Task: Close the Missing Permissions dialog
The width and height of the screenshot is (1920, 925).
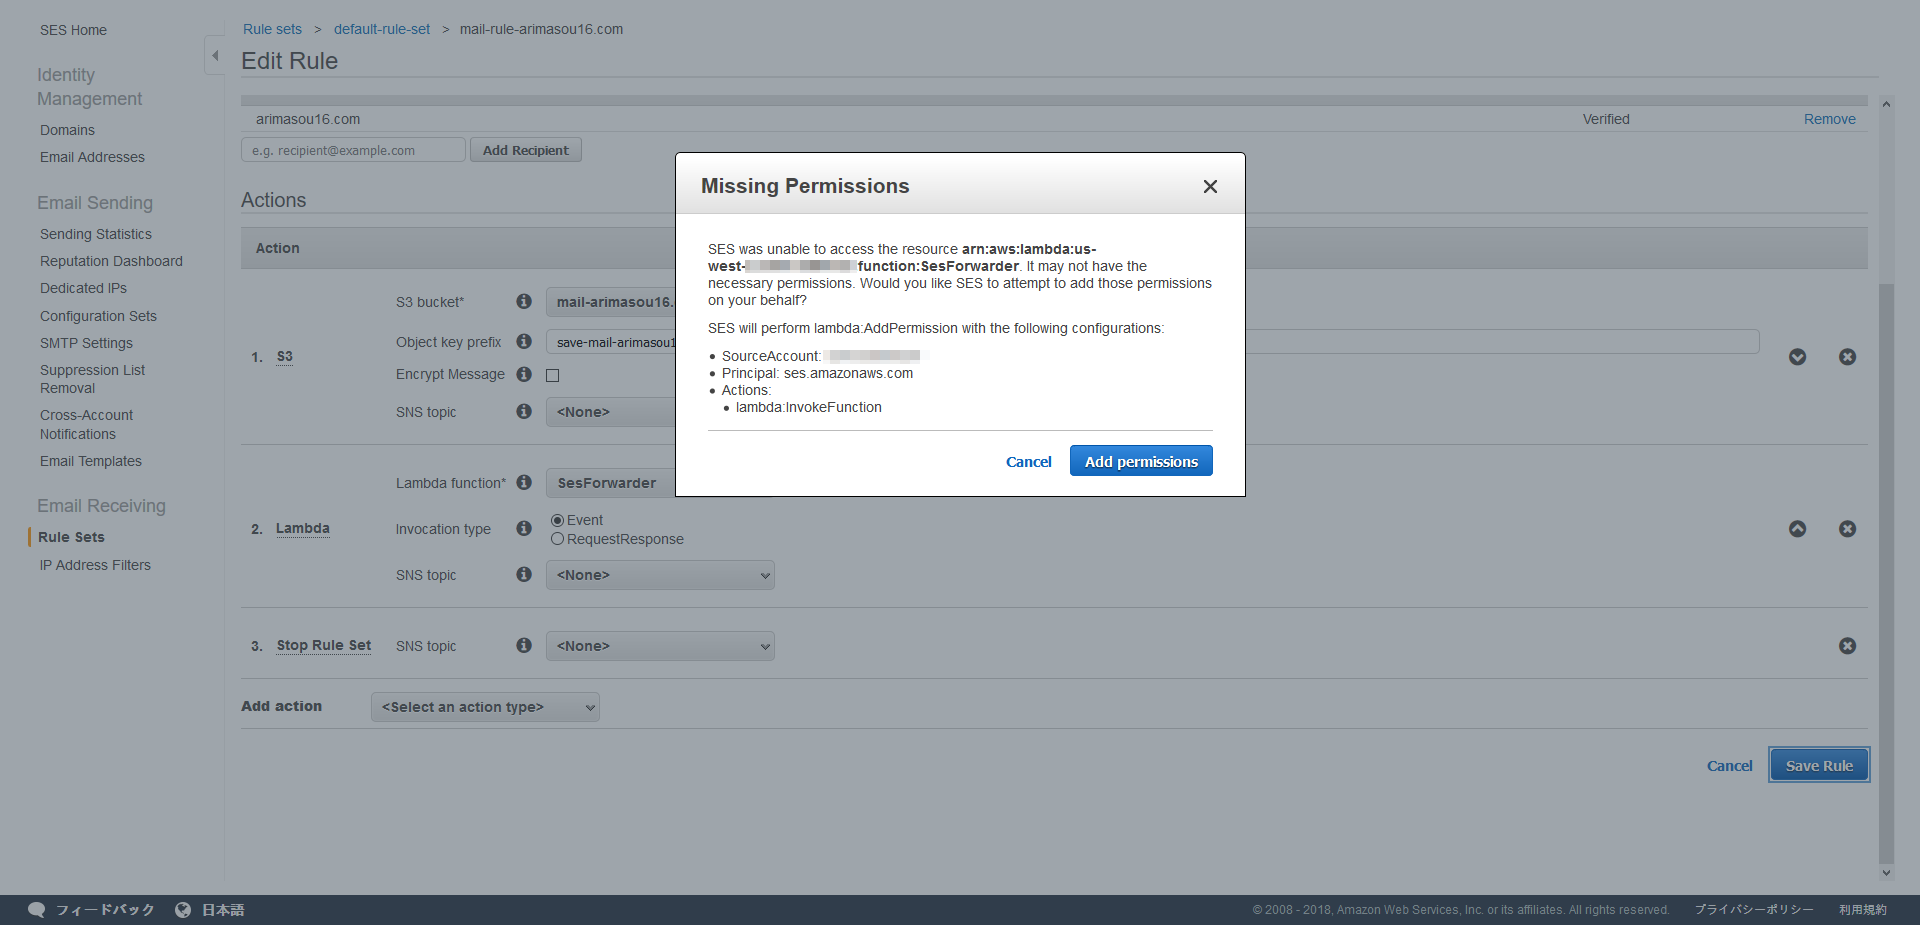Action: pos(1210,186)
